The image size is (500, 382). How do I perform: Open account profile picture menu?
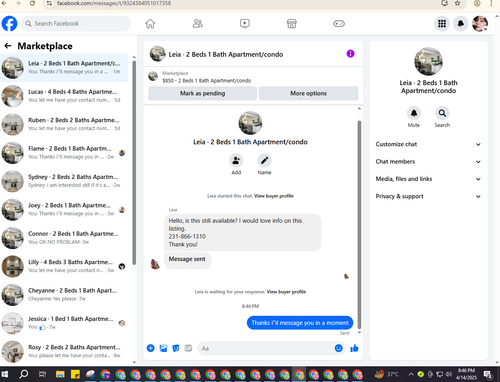click(x=480, y=24)
